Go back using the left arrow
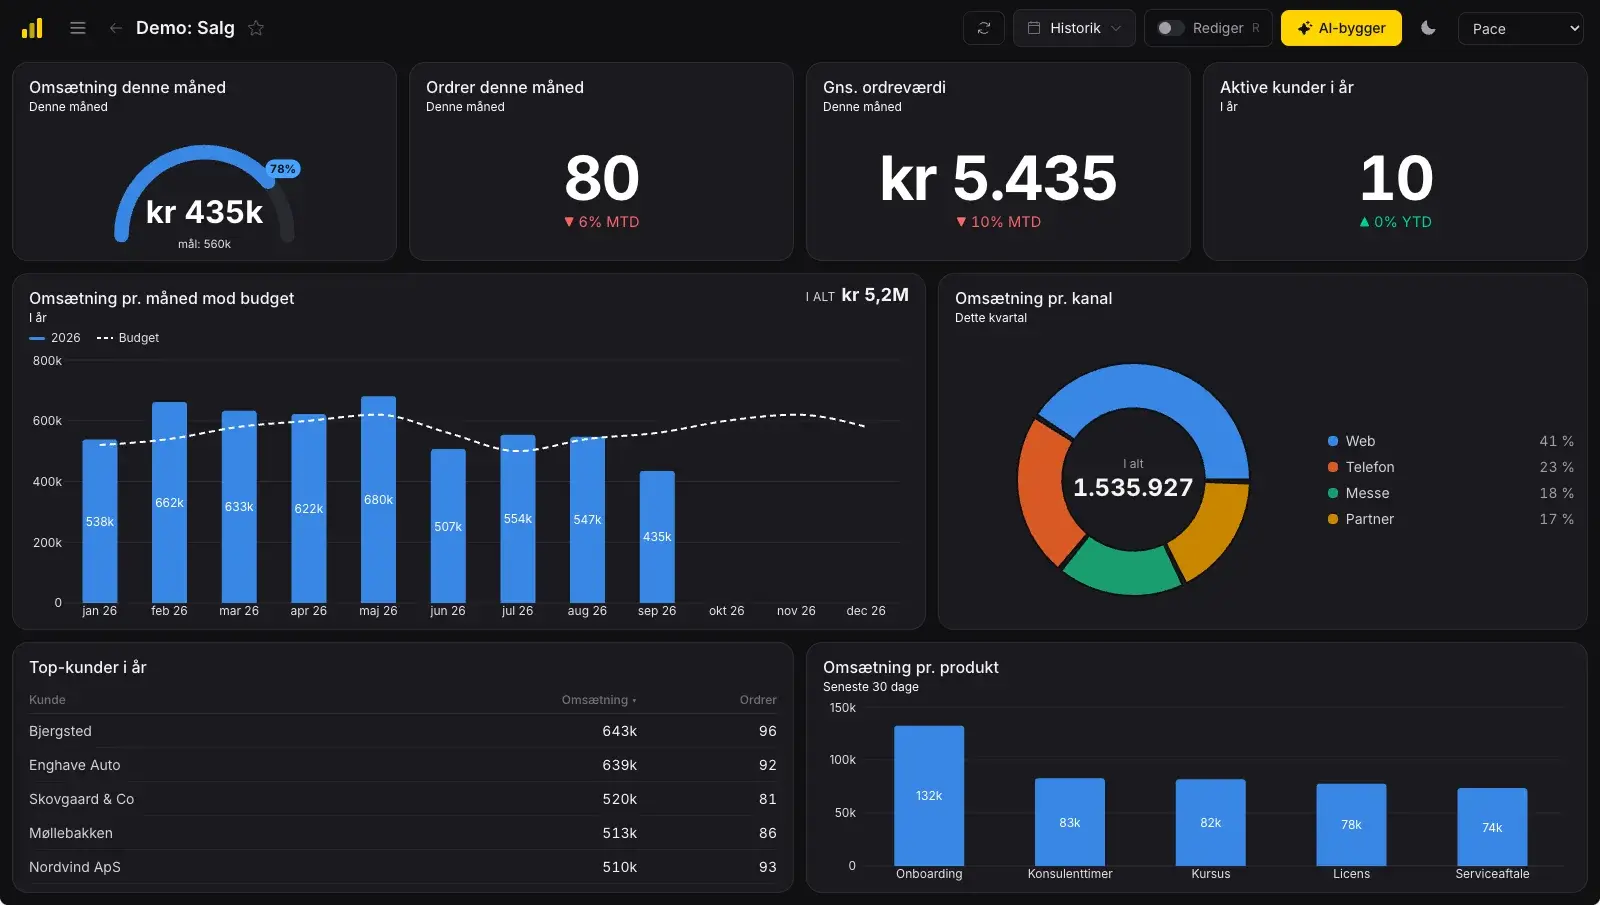1600x905 pixels. (x=116, y=28)
